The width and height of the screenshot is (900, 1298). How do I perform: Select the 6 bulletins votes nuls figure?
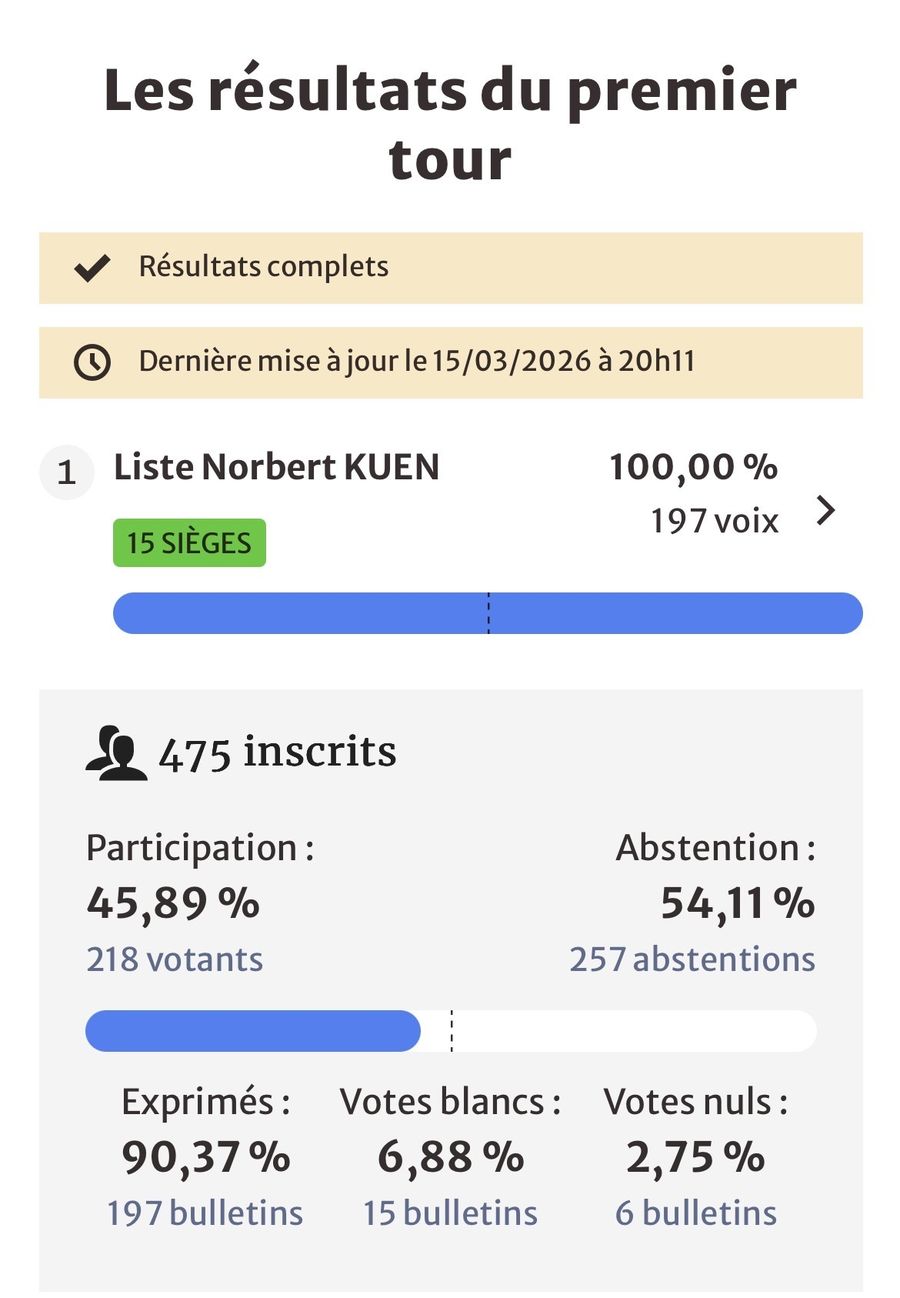click(x=696, y=1213)
